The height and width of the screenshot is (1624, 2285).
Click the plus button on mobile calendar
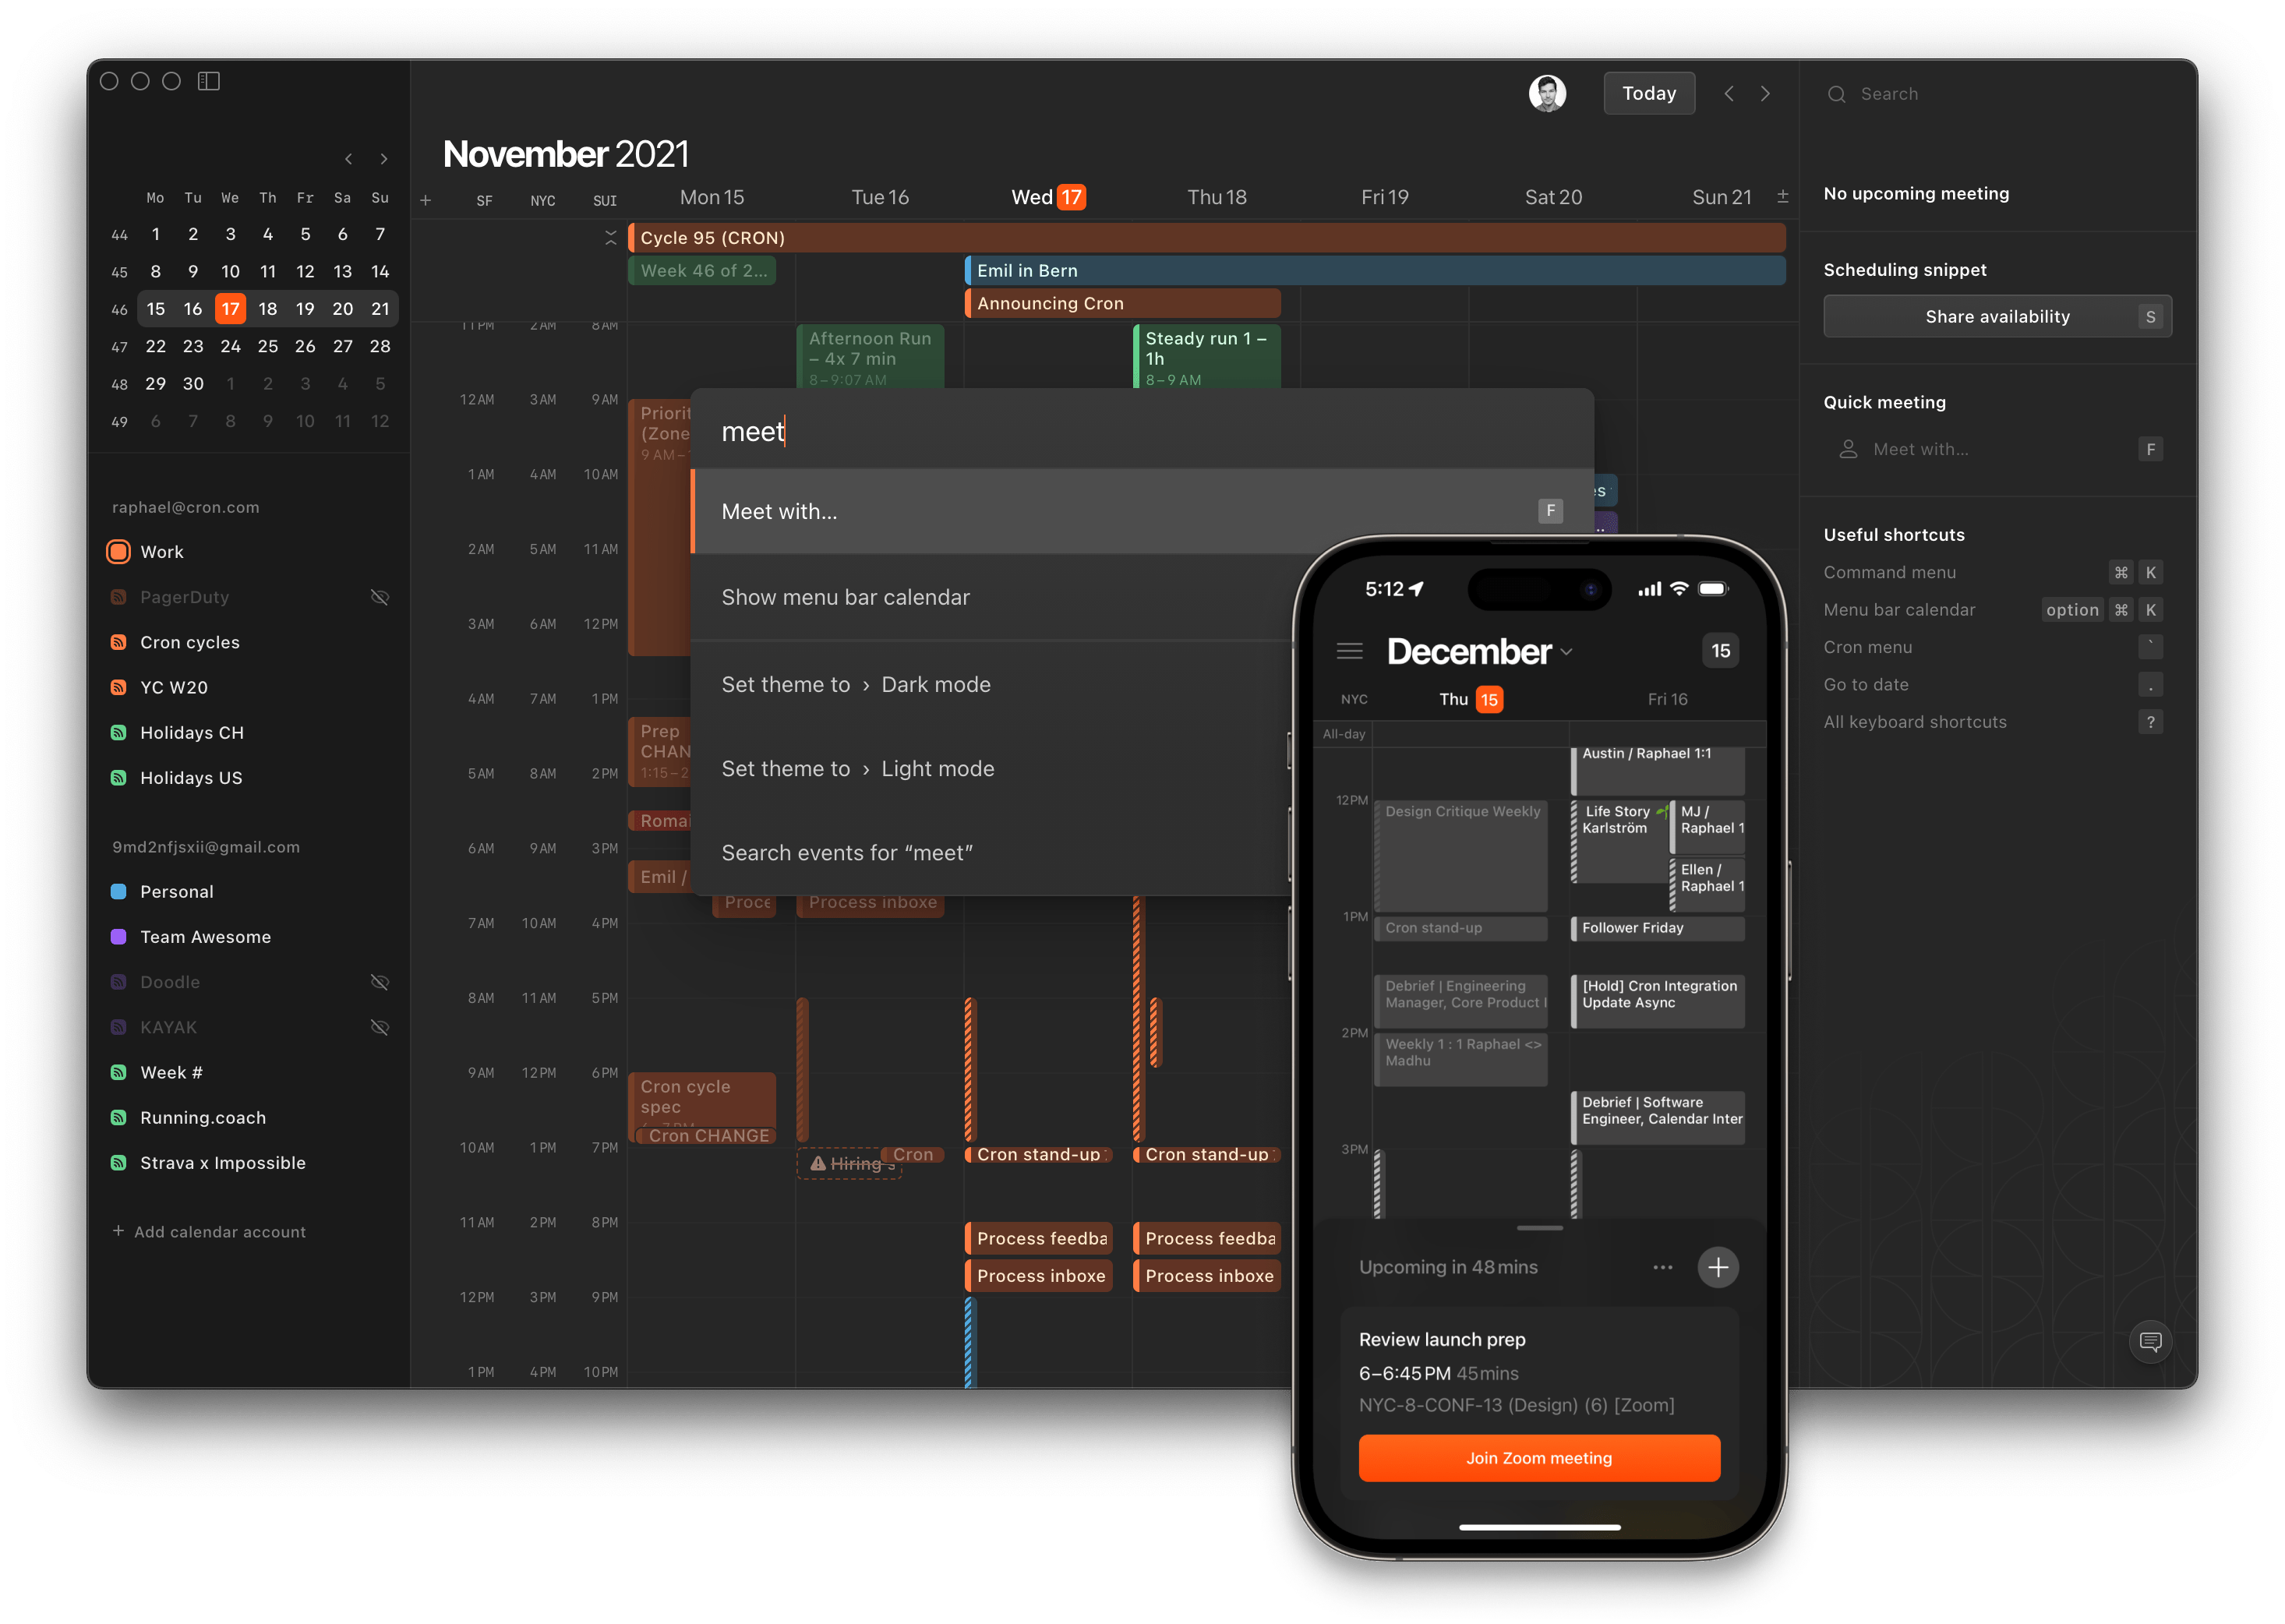1719,1267
